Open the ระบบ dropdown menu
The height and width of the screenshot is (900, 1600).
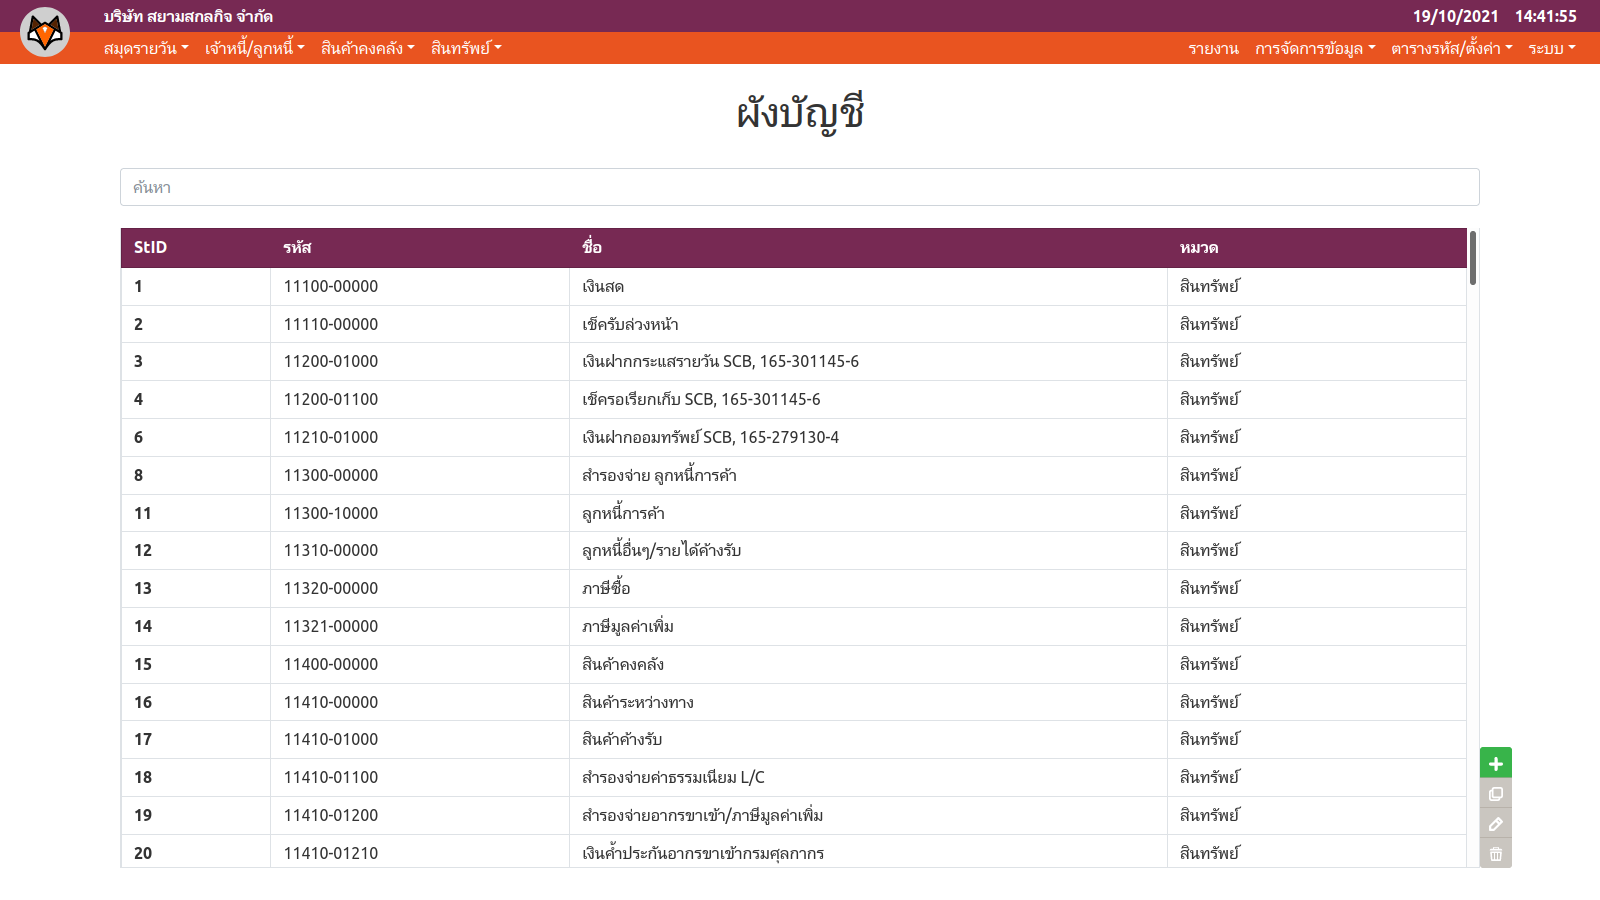click(x=1552, y=48)
